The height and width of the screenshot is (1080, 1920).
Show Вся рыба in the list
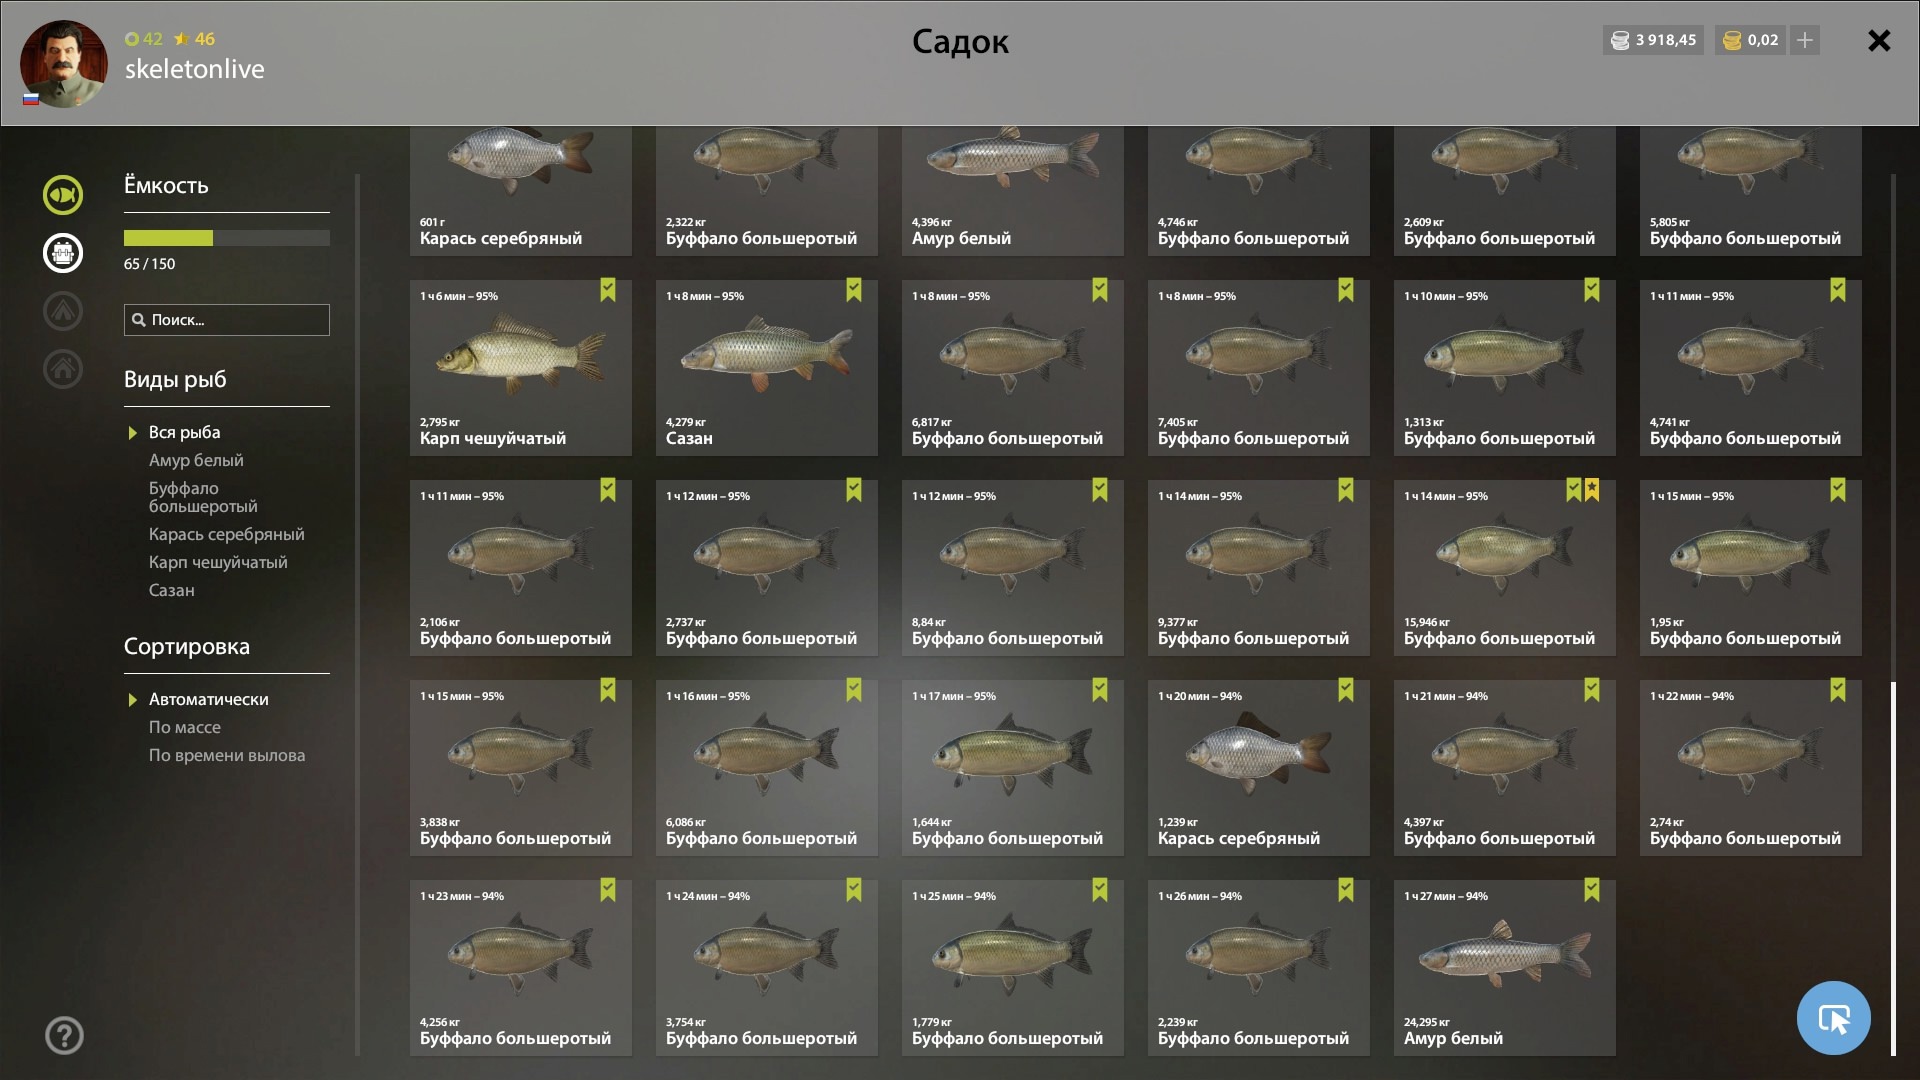185,432
